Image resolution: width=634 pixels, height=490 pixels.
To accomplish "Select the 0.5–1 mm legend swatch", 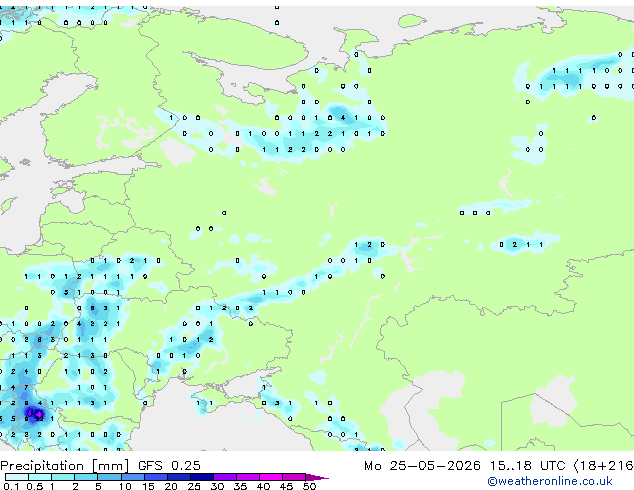I will click(40, 477).
